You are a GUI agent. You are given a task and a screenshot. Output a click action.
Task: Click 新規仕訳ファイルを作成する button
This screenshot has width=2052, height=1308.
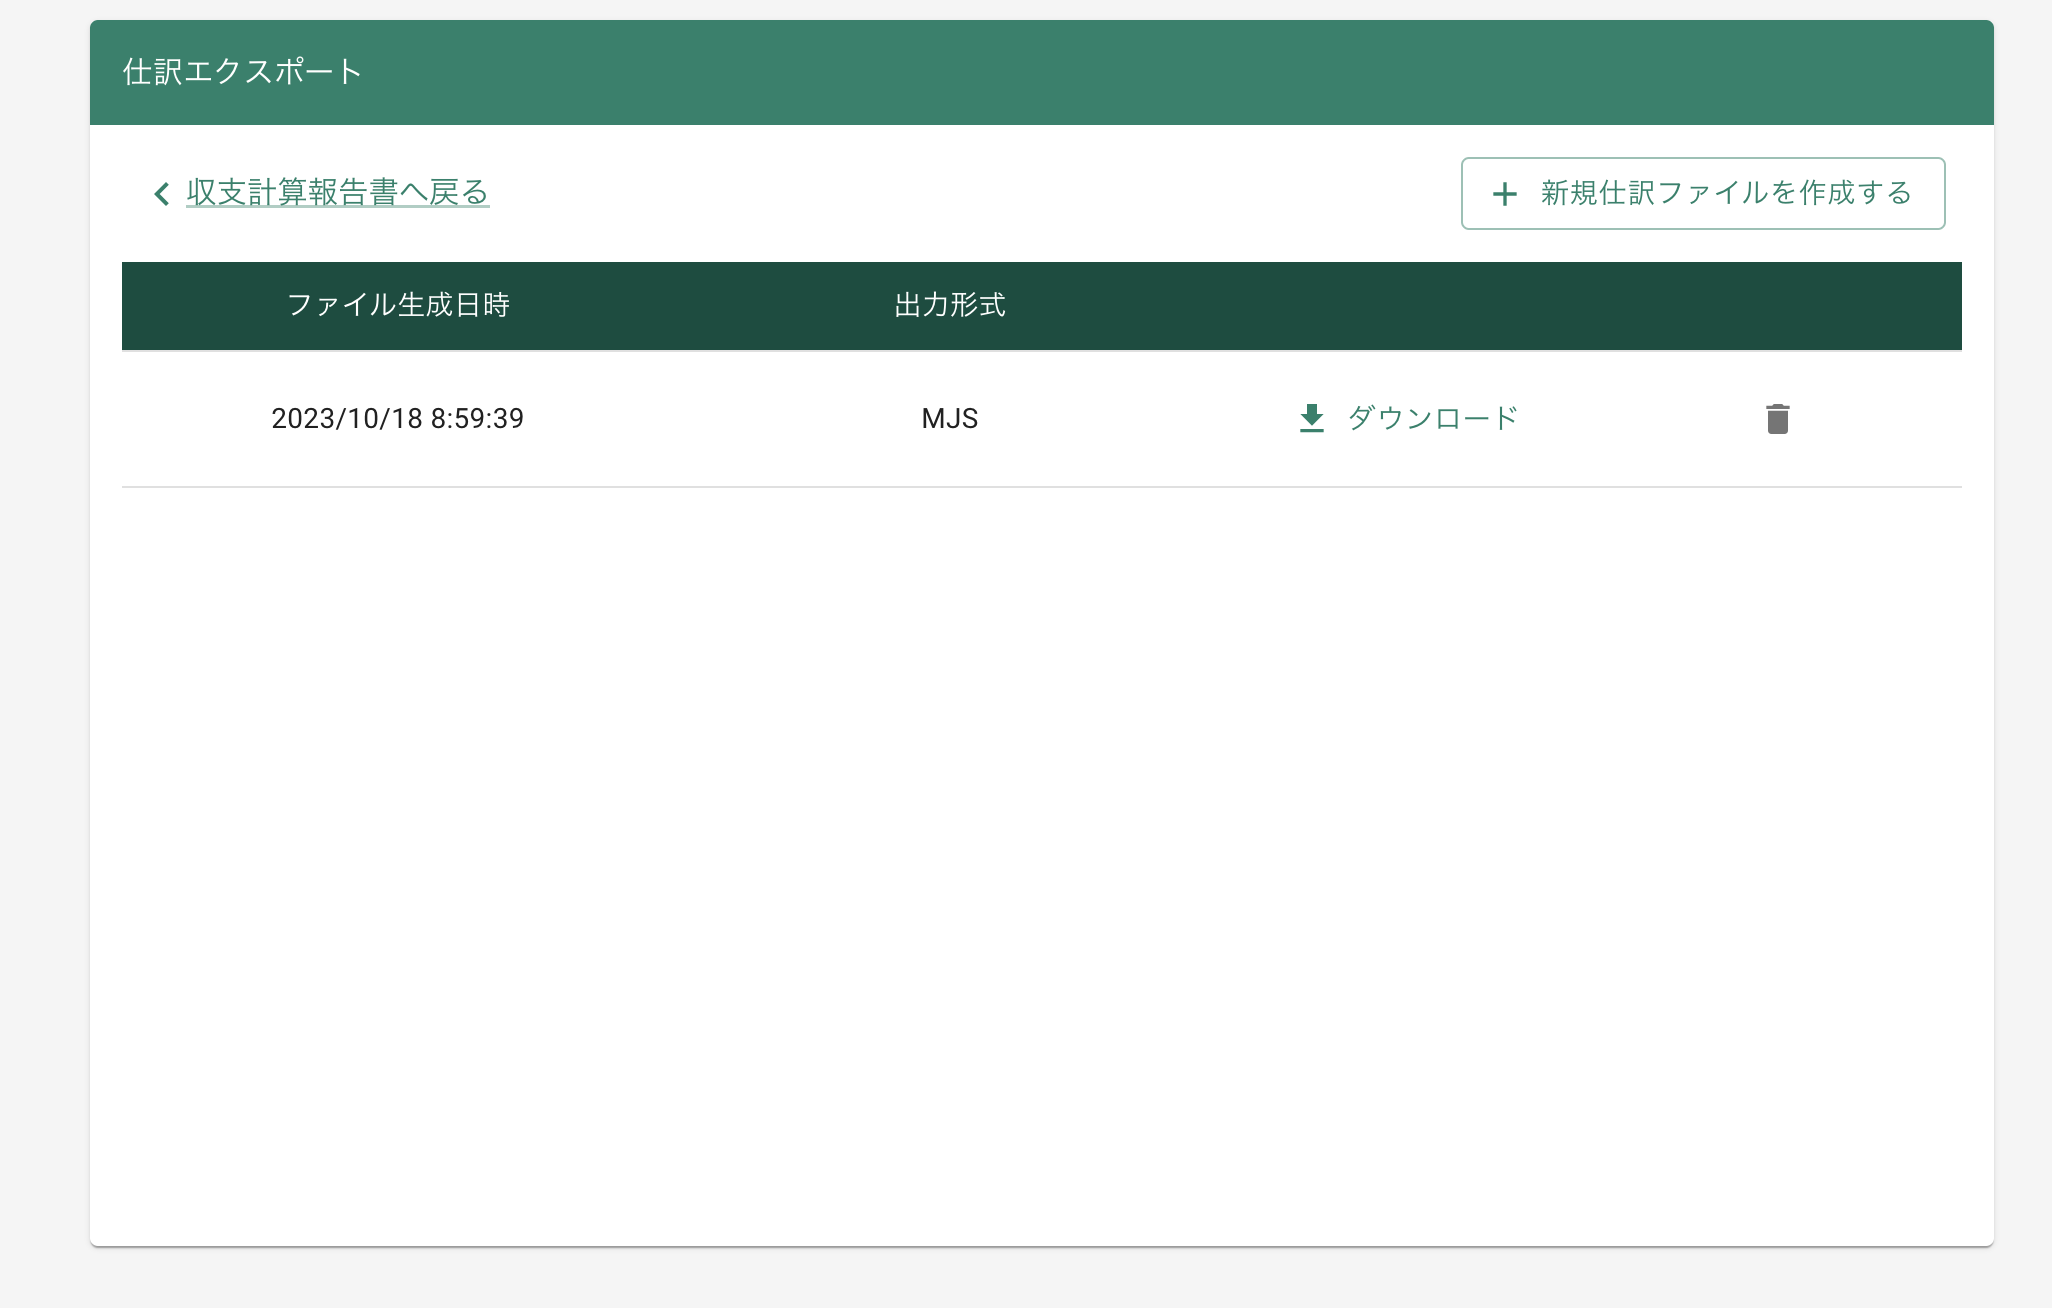[1702, 193]
